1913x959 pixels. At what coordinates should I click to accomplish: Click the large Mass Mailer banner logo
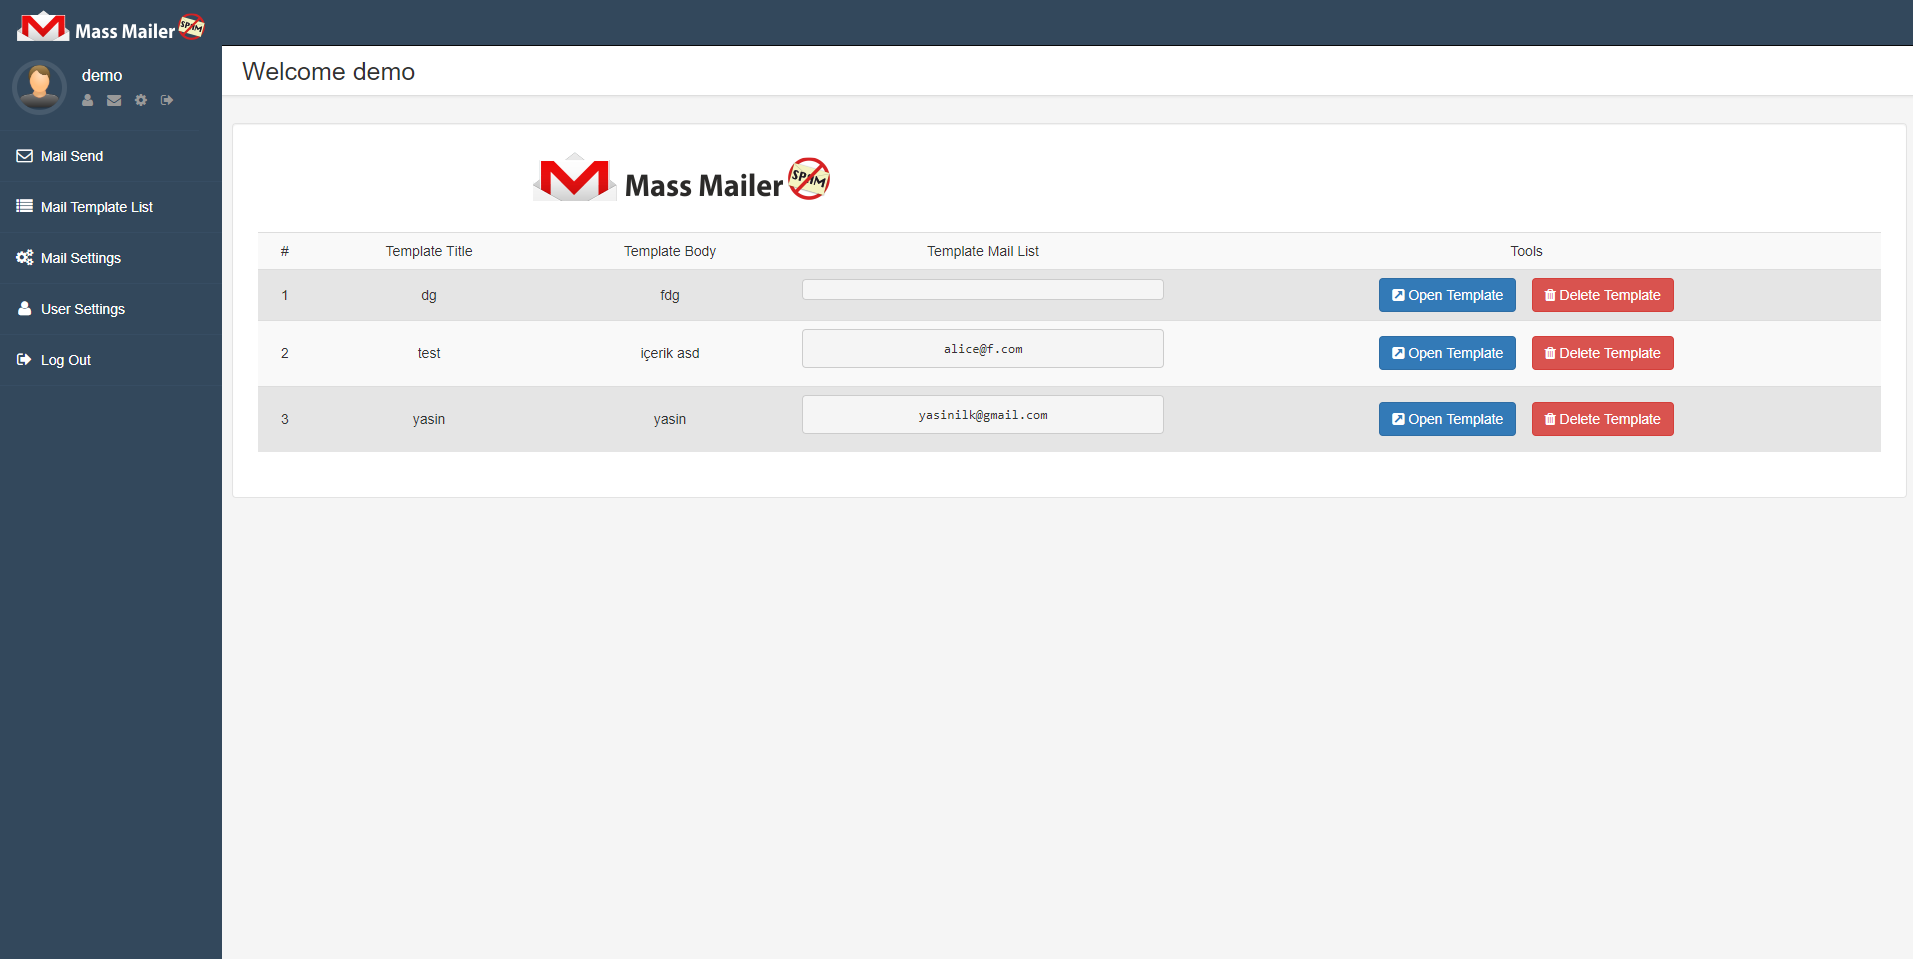pyautogui.click(x=682, y=178)
